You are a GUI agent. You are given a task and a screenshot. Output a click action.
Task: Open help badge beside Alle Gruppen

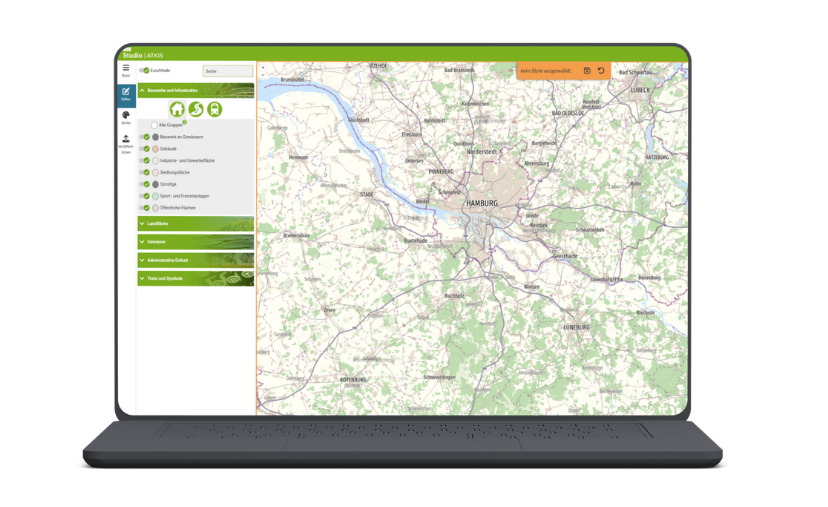(184, 122)
